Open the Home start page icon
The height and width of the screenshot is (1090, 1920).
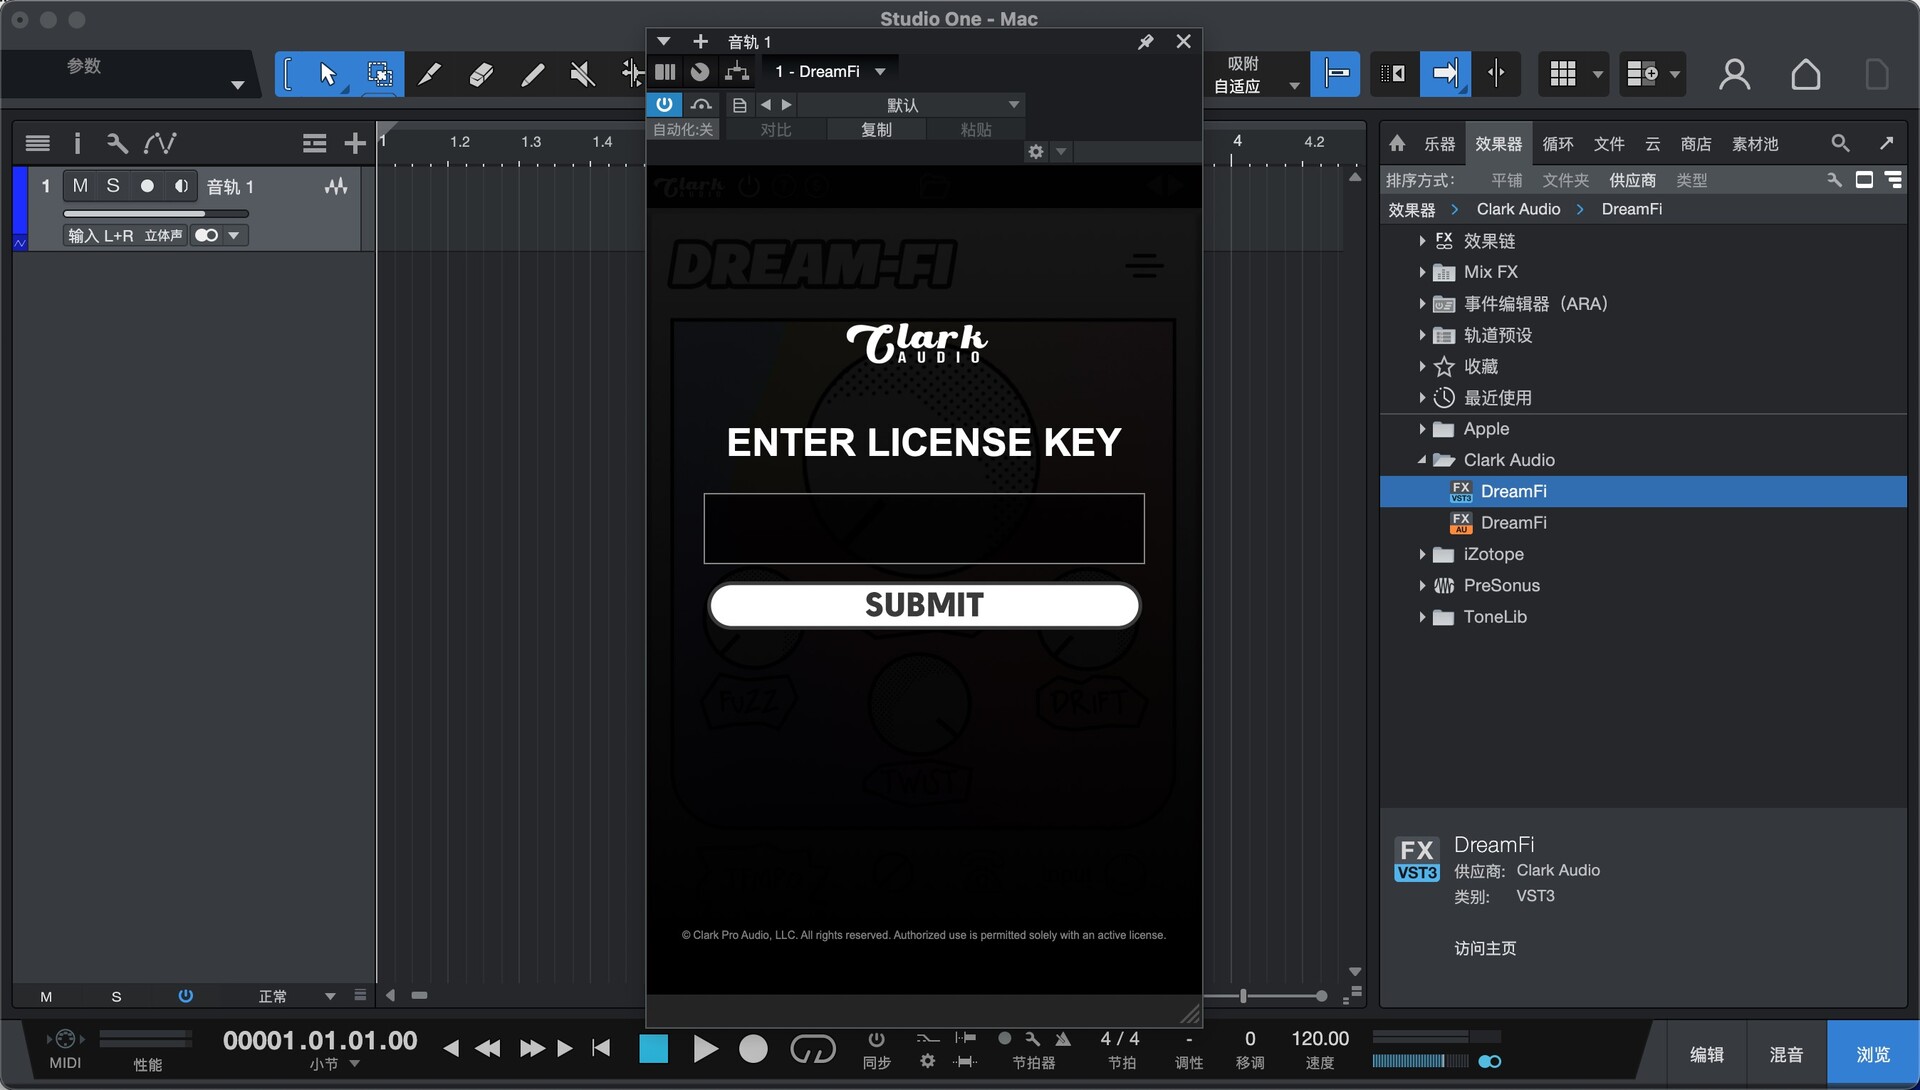tap(1805, 74)
